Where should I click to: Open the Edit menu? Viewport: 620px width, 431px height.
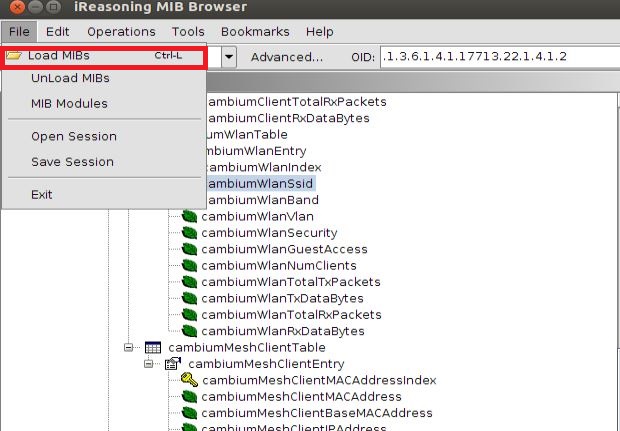[57, 32]
